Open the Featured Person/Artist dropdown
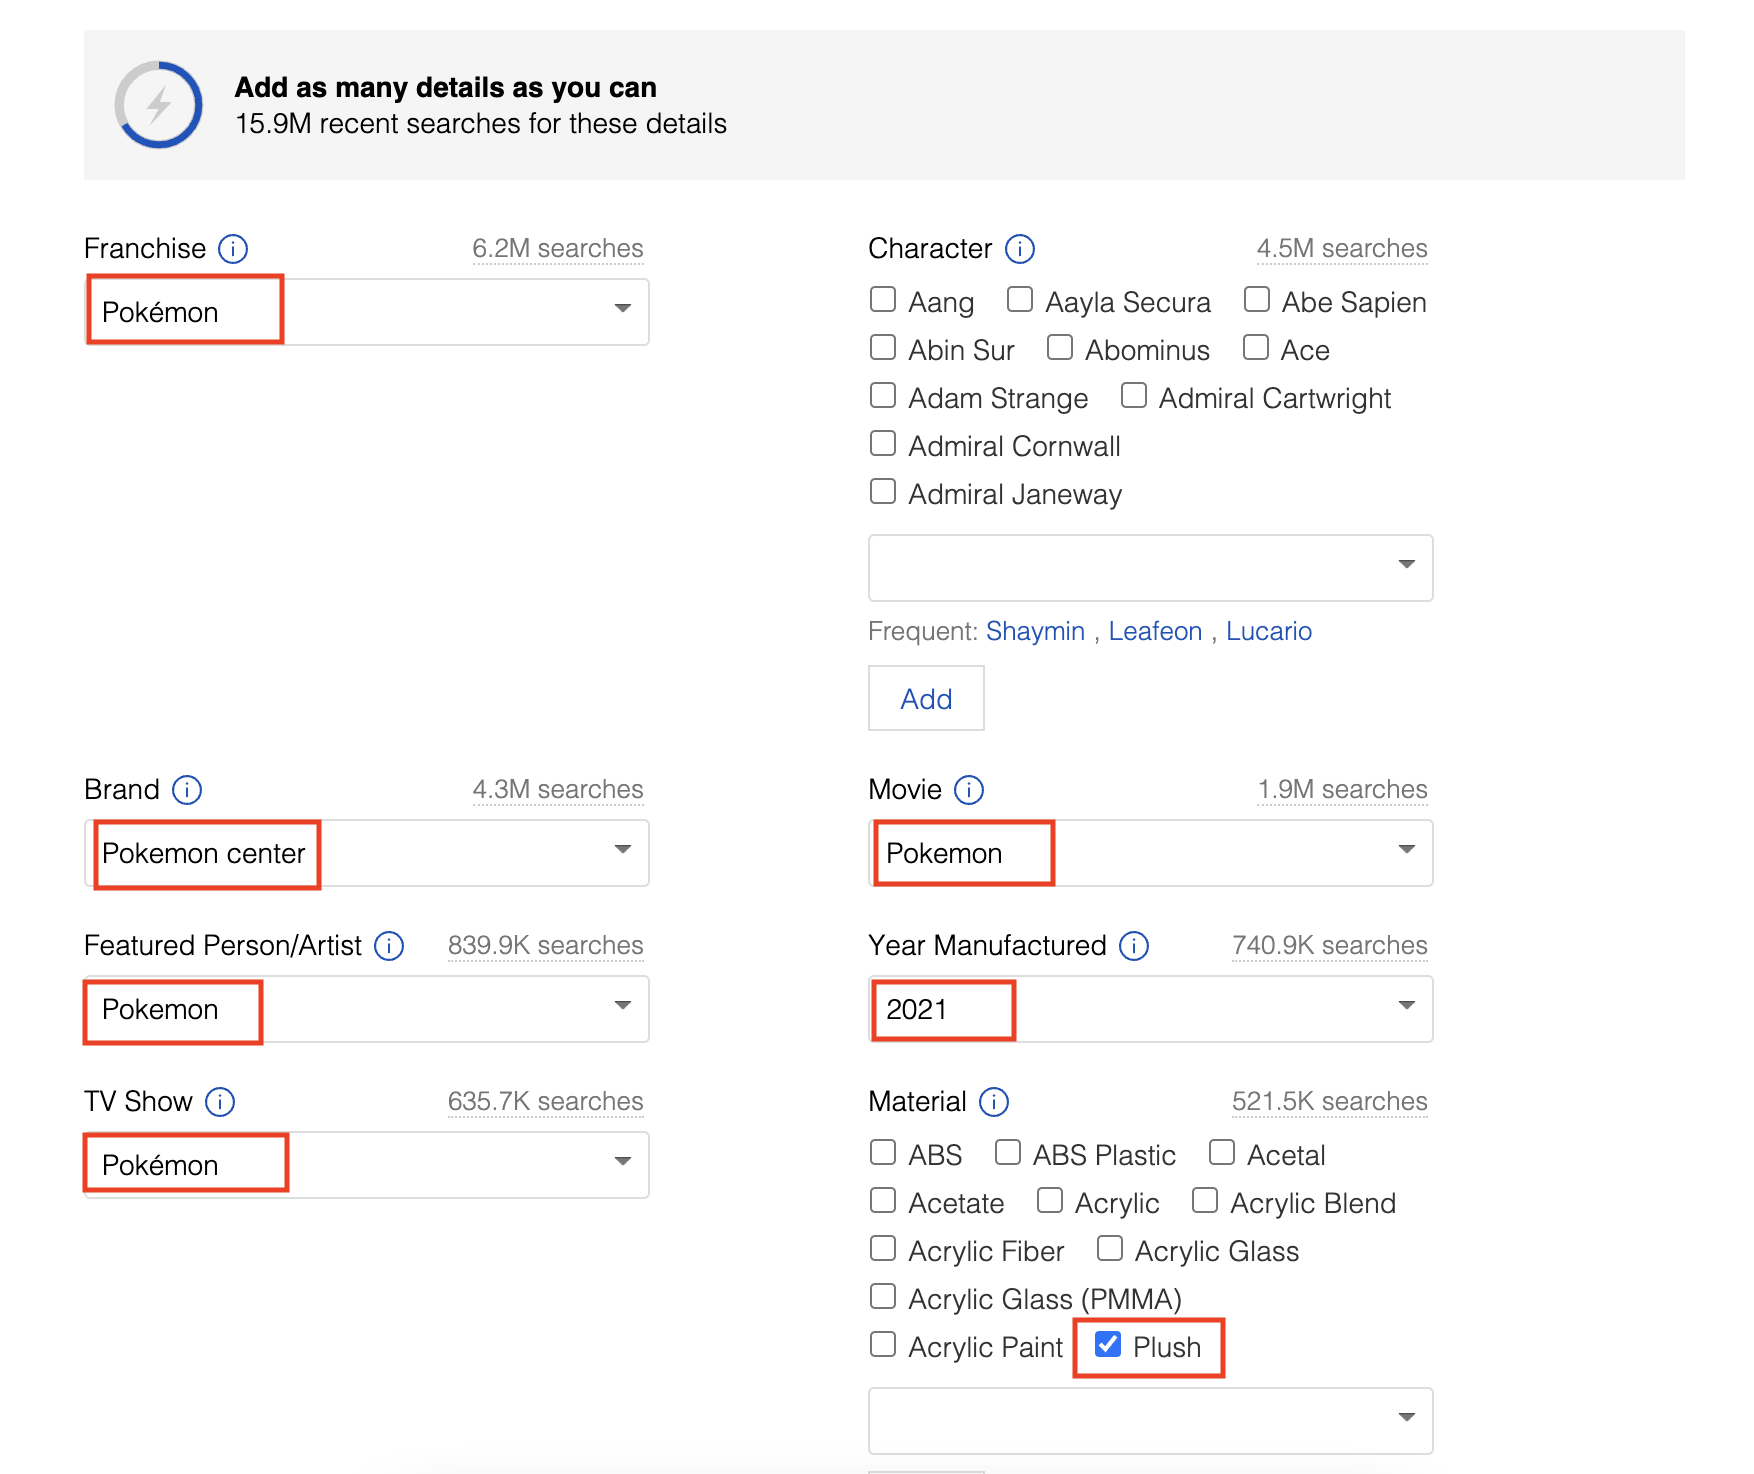 tap(367, 1009)
